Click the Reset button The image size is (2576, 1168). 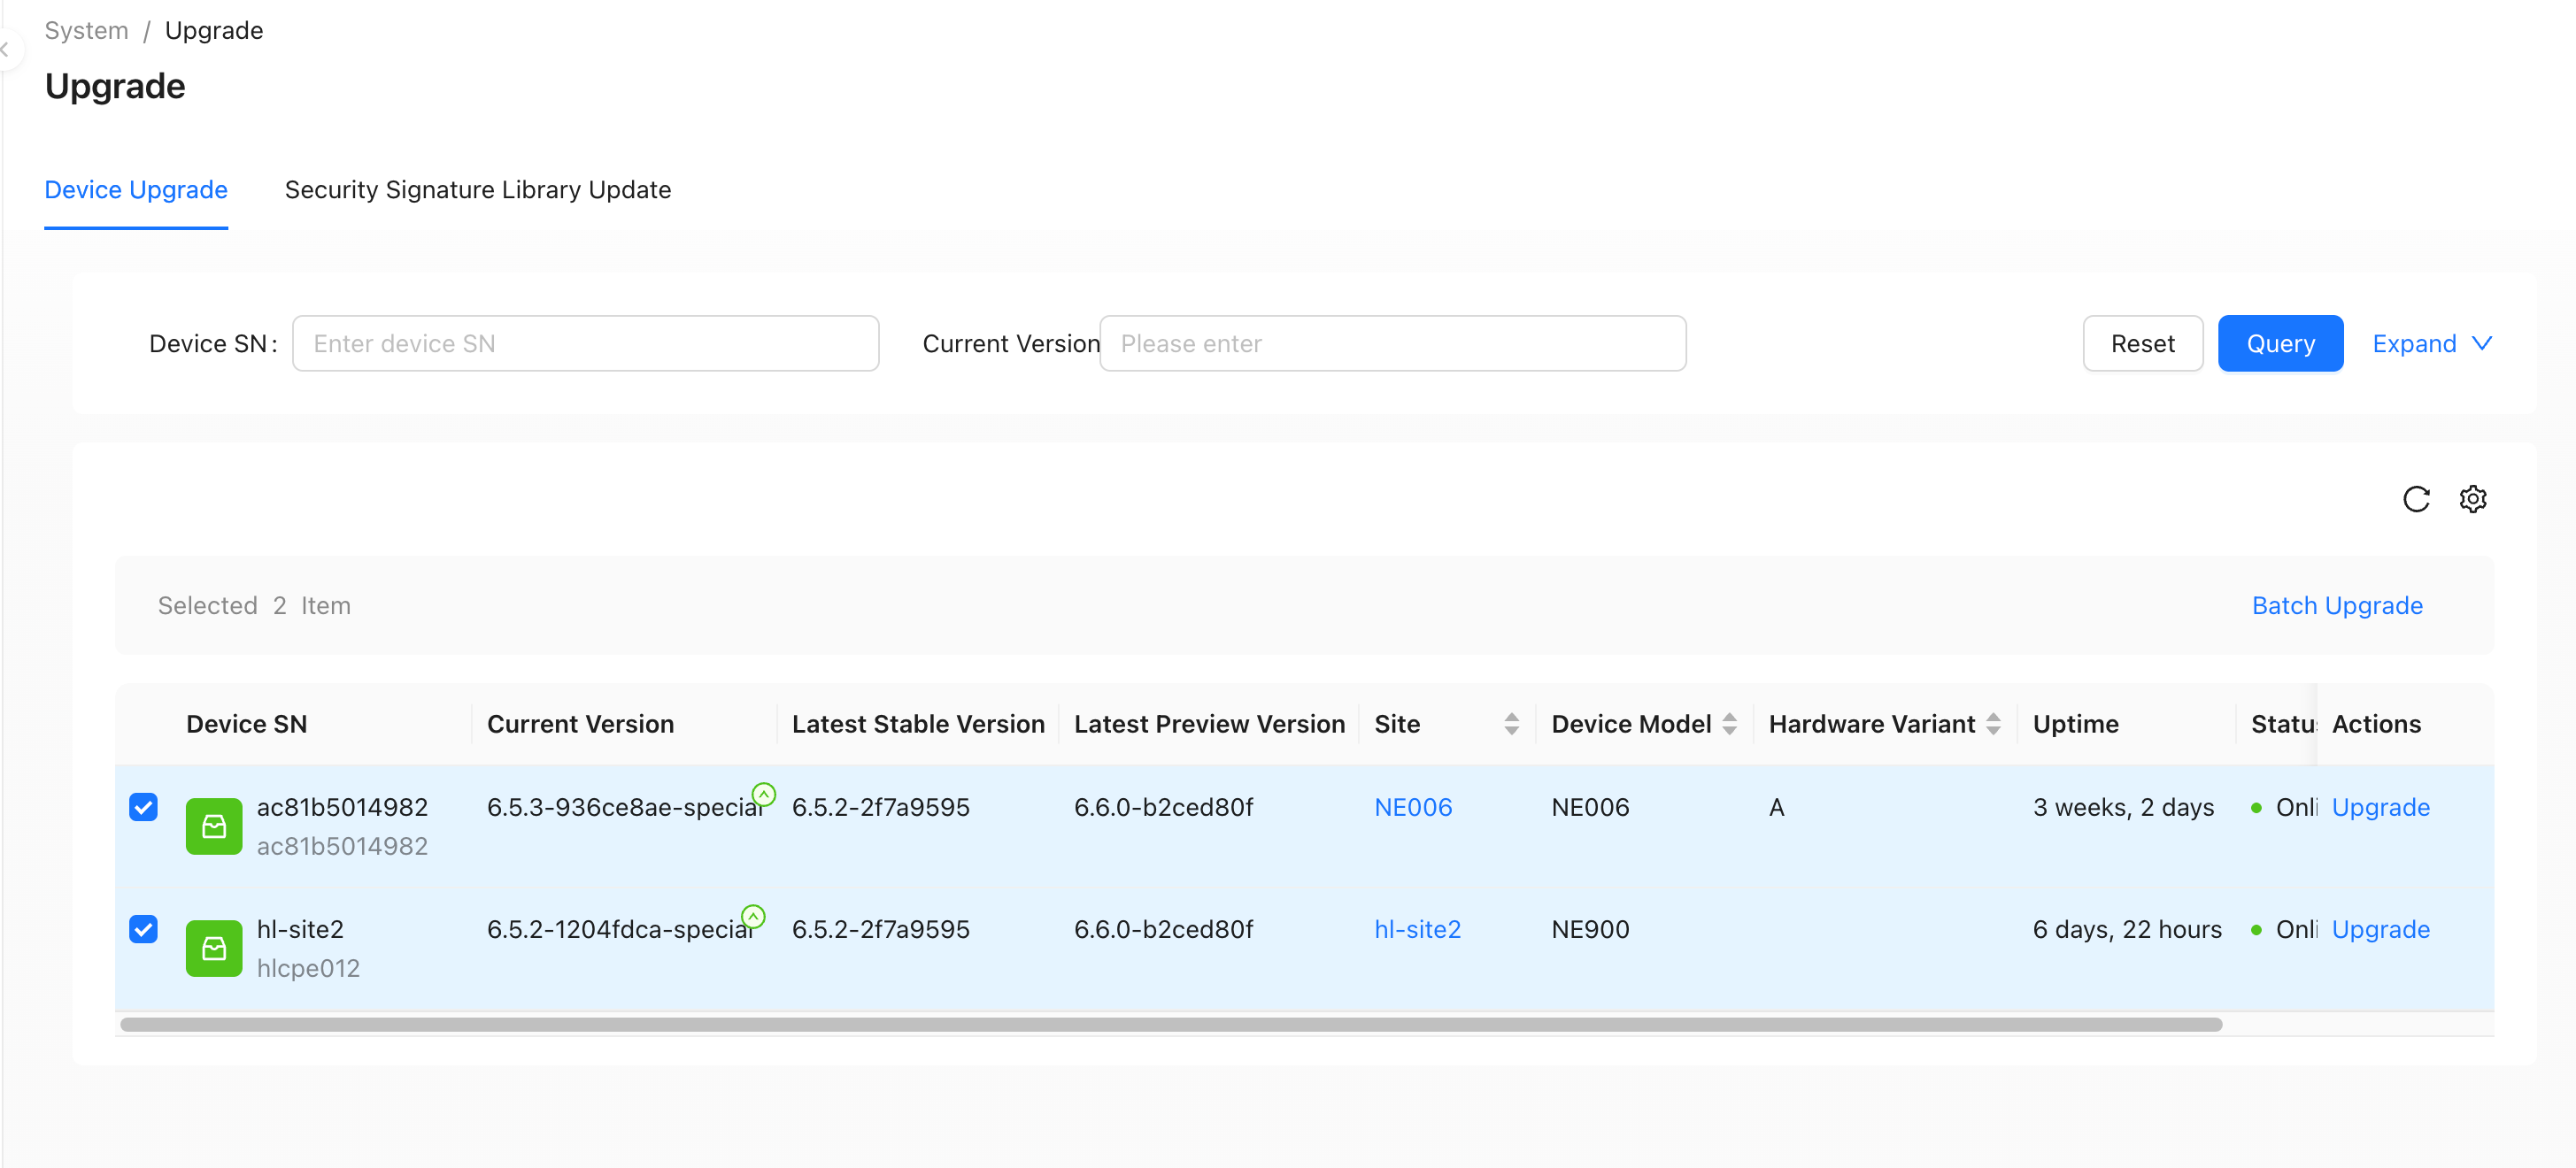coord(2143,343)
